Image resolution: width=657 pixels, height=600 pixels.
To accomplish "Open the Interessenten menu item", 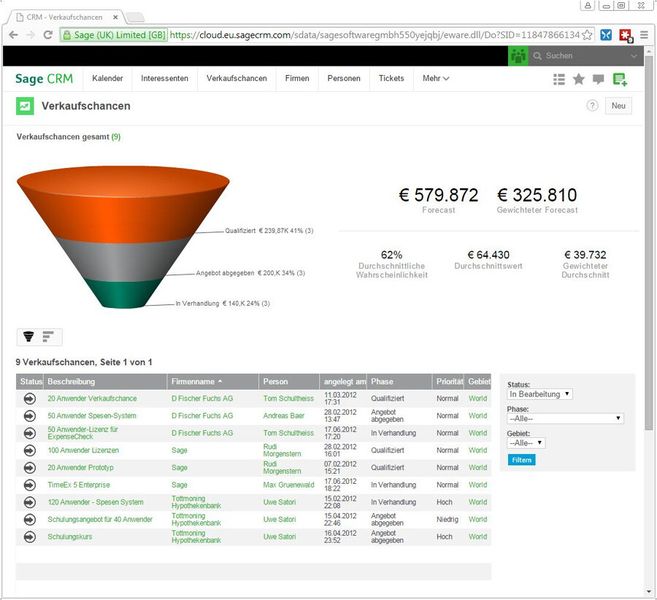I will coord(165,78).
